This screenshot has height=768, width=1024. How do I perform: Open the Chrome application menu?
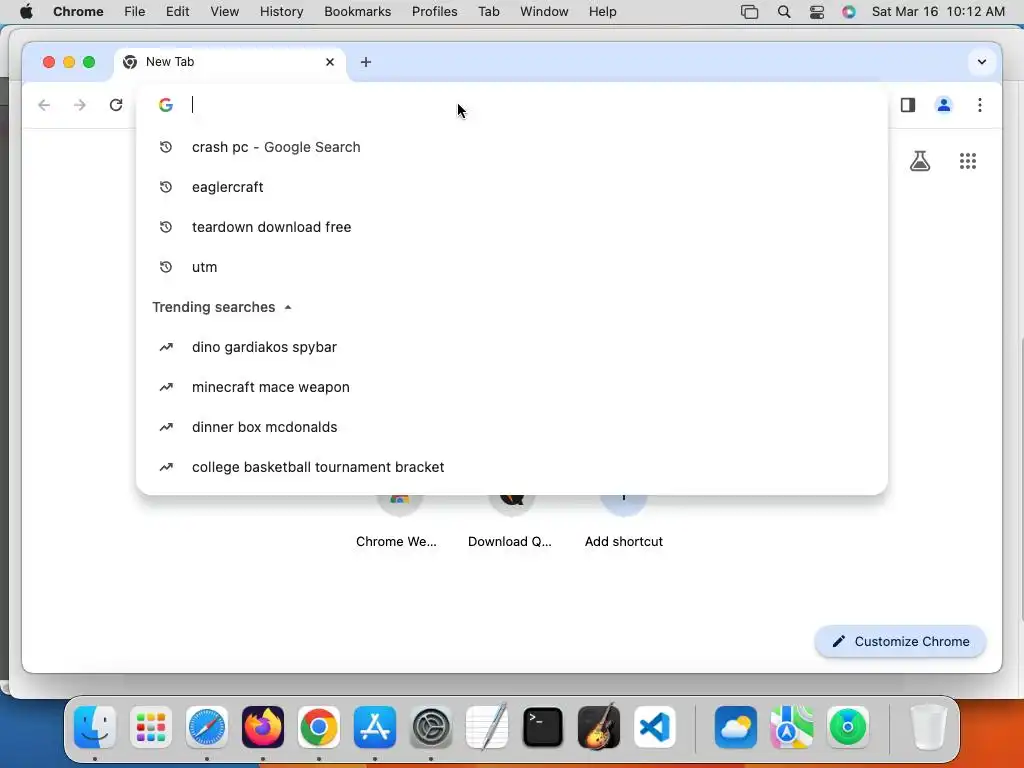[x=78, y=12]
